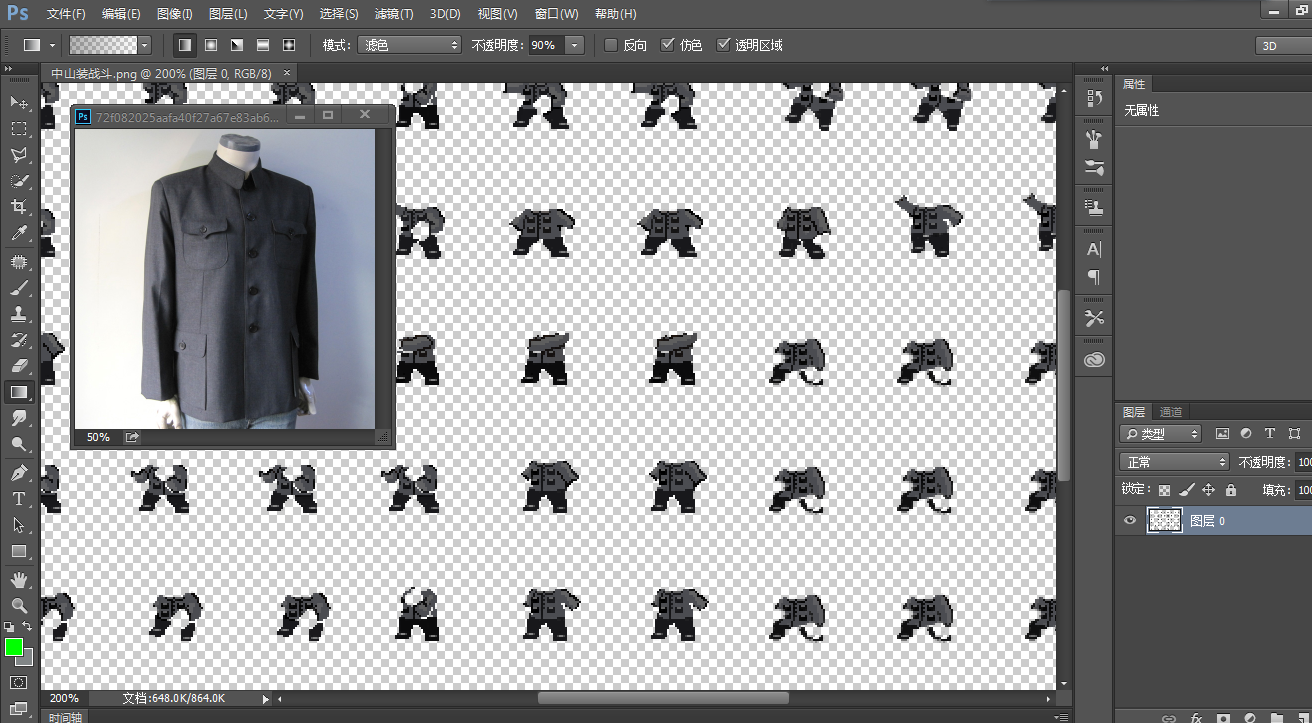1312x723 pixels.
Task: Open the Character panel icon
Action: pyautogui.click(x=1094, y=249)
